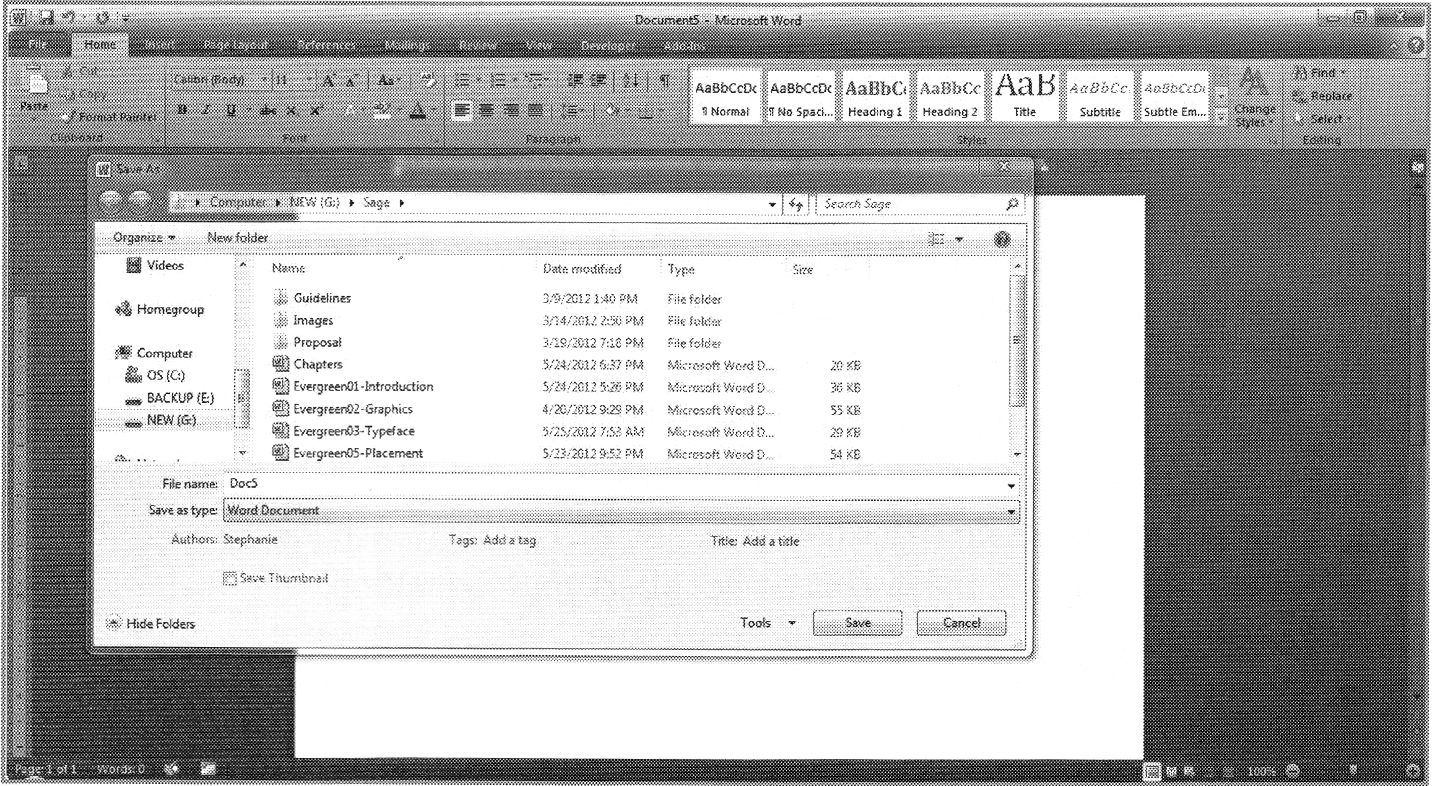Apply the Heading 1 style

[877, 98]
